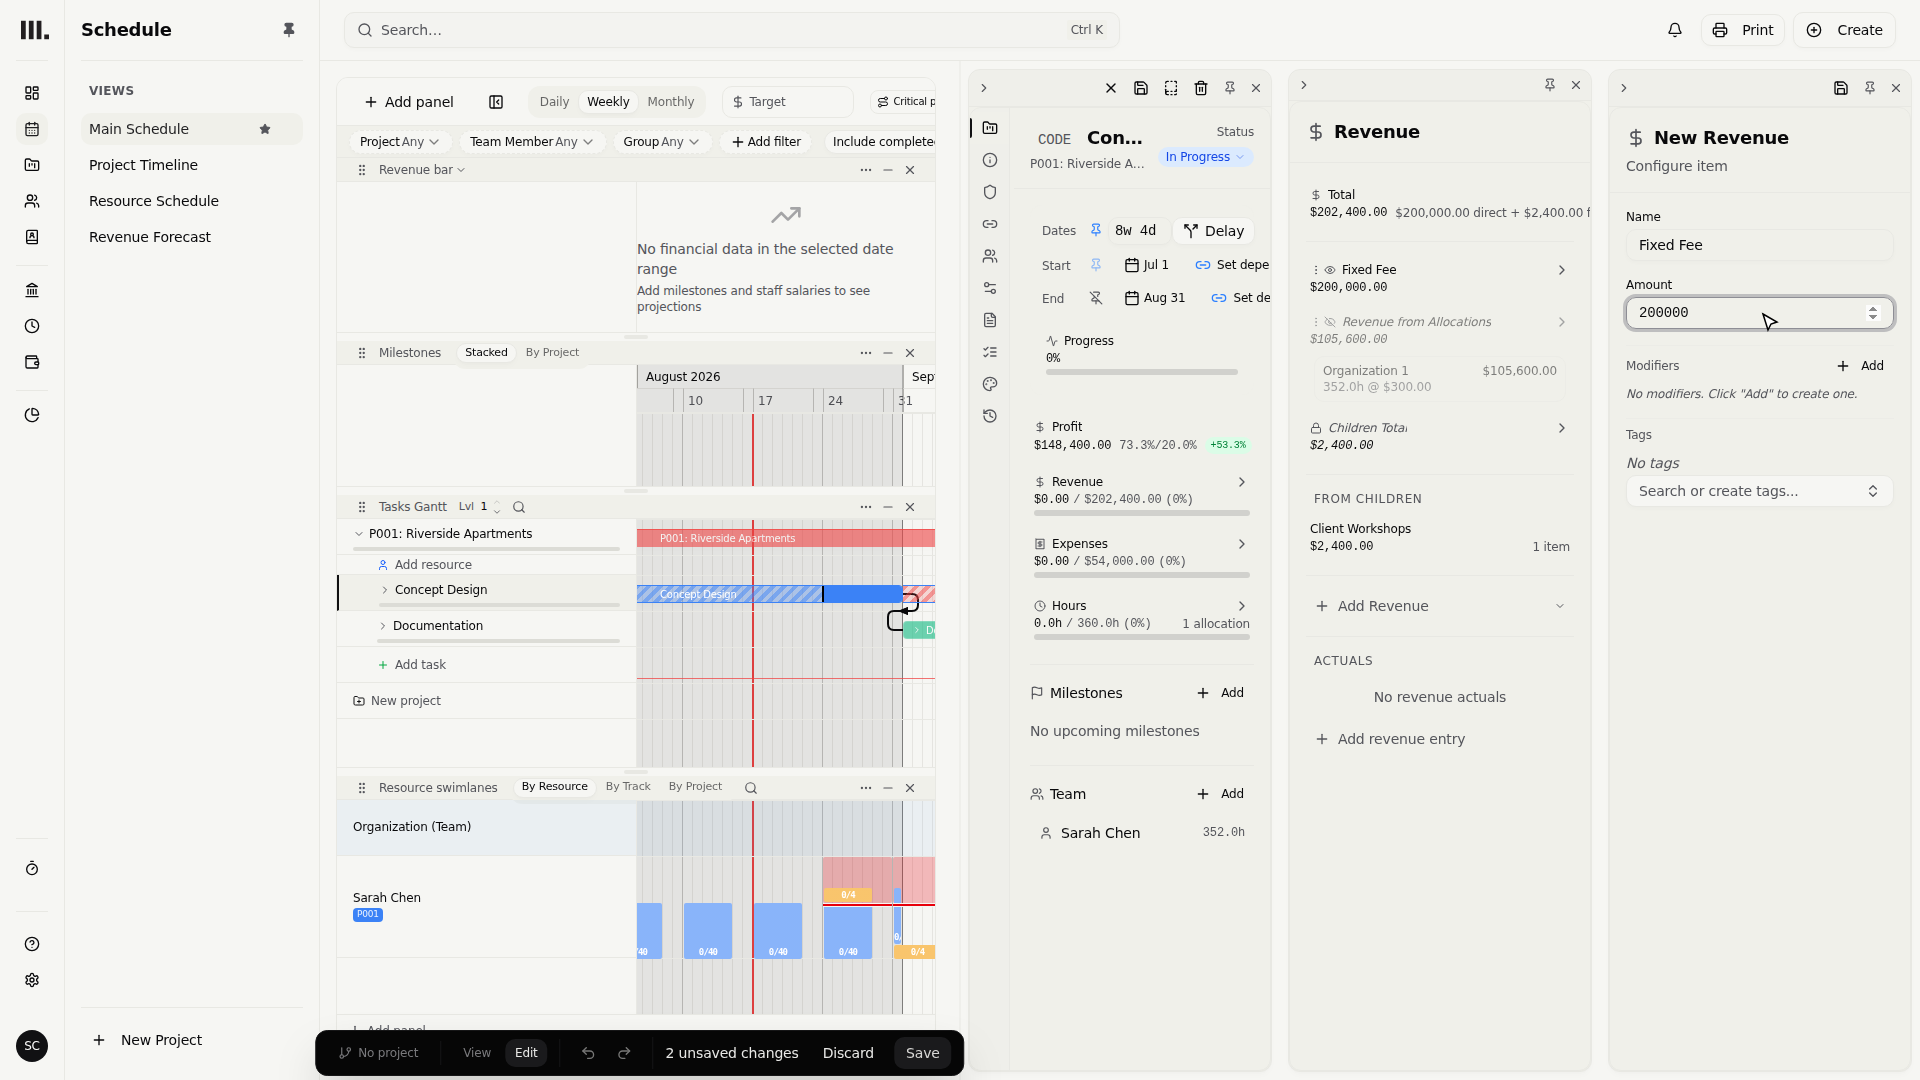Click the Amount input field
The image size is (1920, 1080).
[1759, 313]
